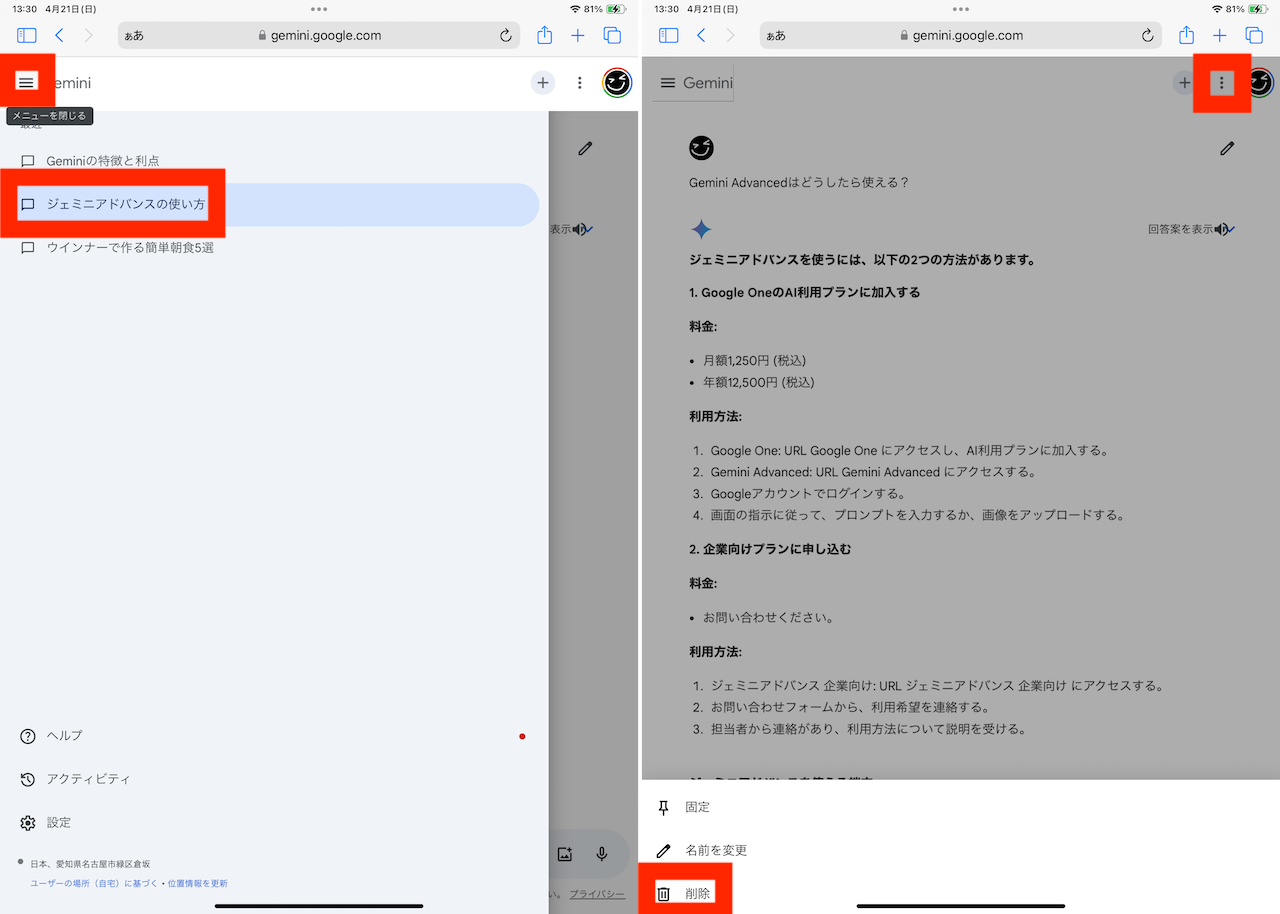Close the Gemini menu via the hamburger icon in left screenshot
The height and width of the screenshot is (914, 1280).
[x=26, y=82]
